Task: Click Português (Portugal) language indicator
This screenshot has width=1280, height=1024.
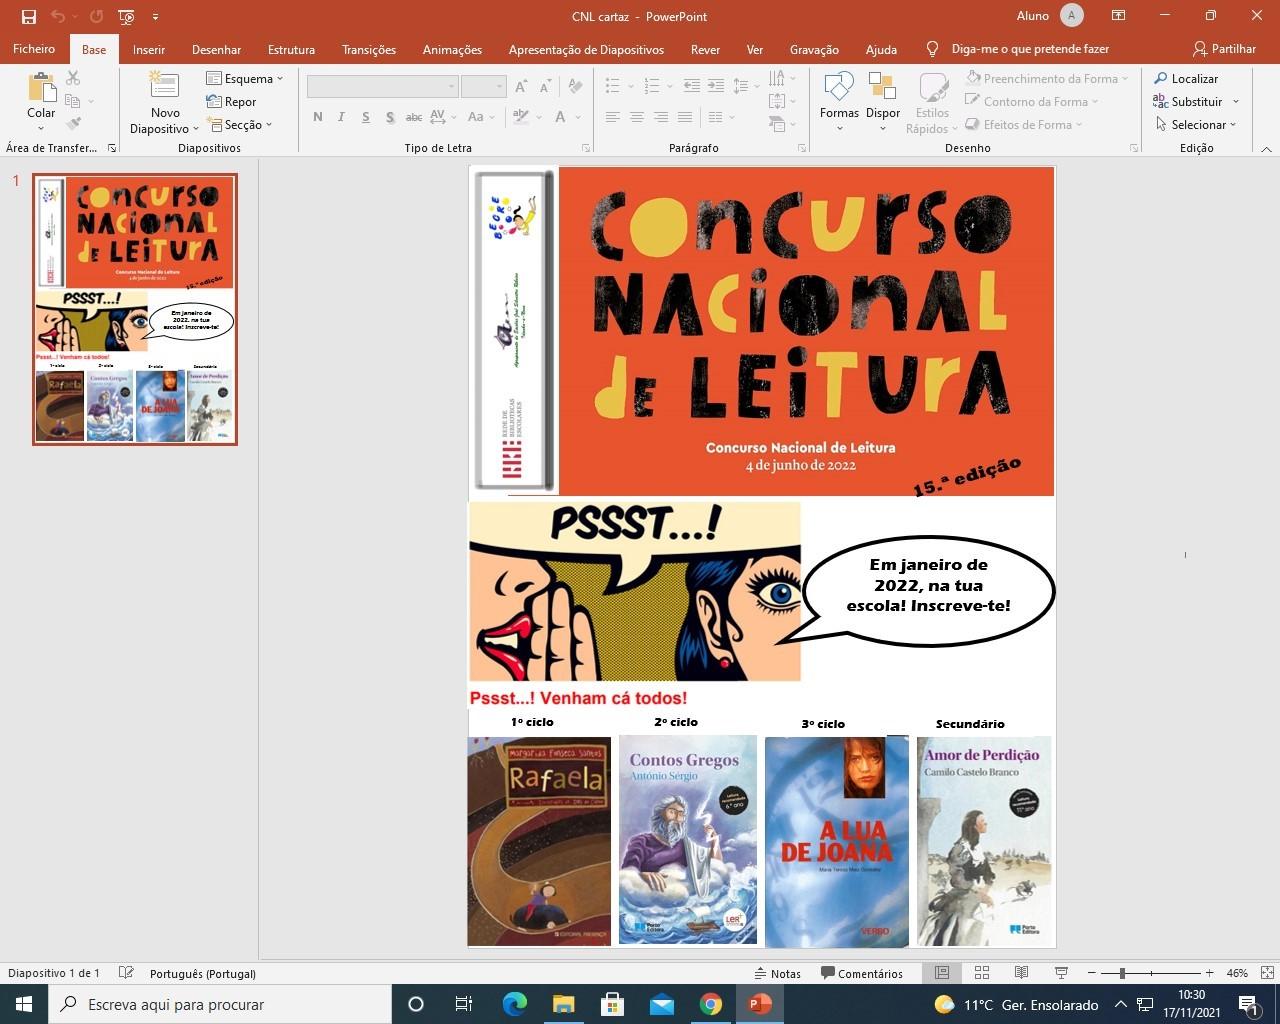Action: click(x=203, y=973)
